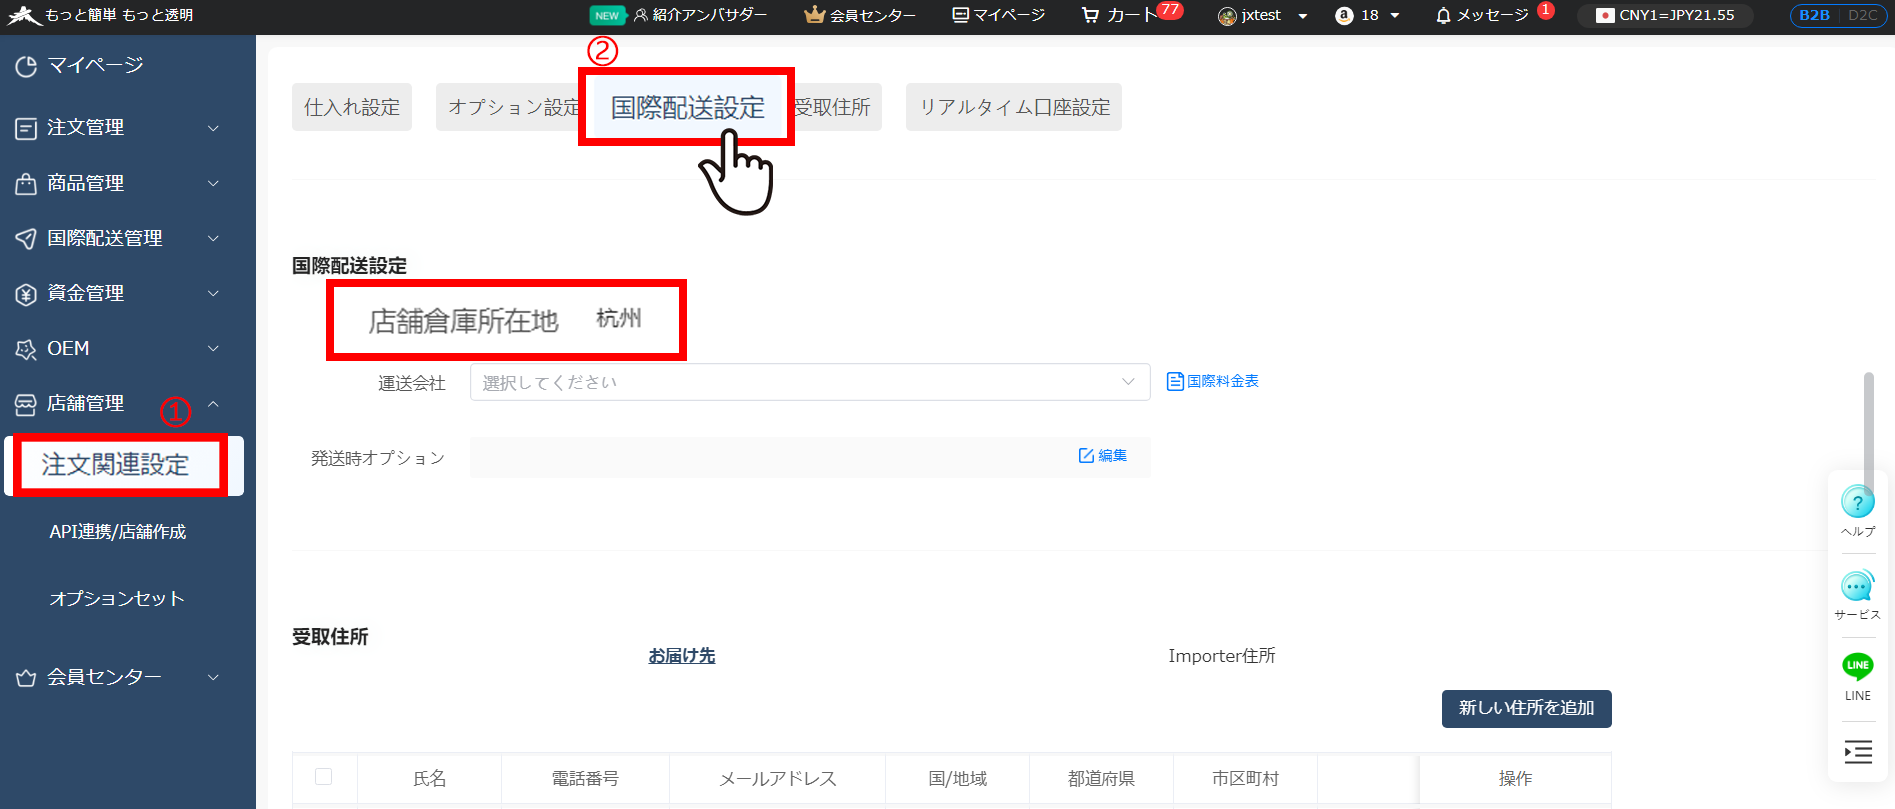Image resolution: width=1895 pixels, height=809 pixels.
Task: Click the NEW badge in top bar
Action: point(607,15)
